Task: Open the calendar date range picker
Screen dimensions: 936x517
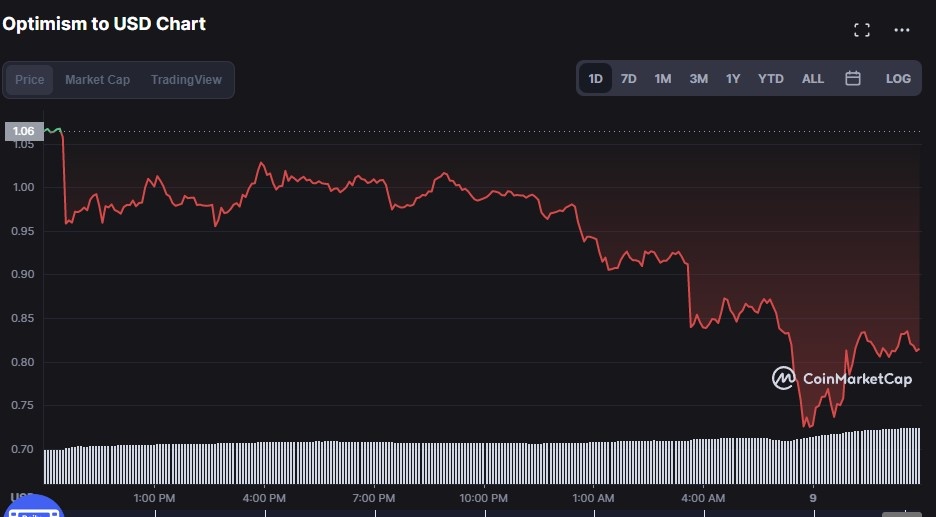Action: (853, 78)
